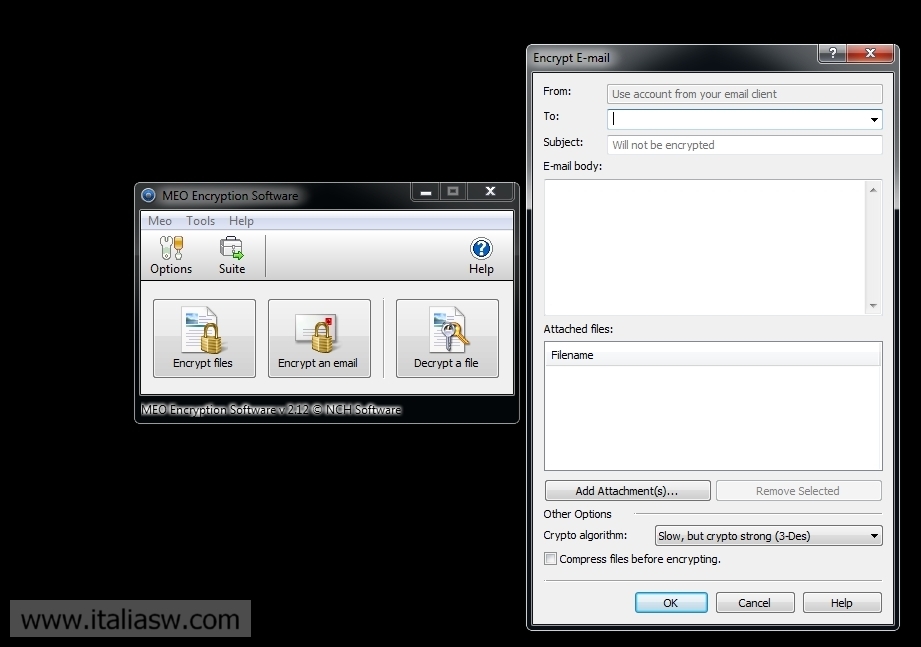Click the help question mark on Encrypt E-mail dialog
This screenshot has height=647, width=921.
[832, 53]
